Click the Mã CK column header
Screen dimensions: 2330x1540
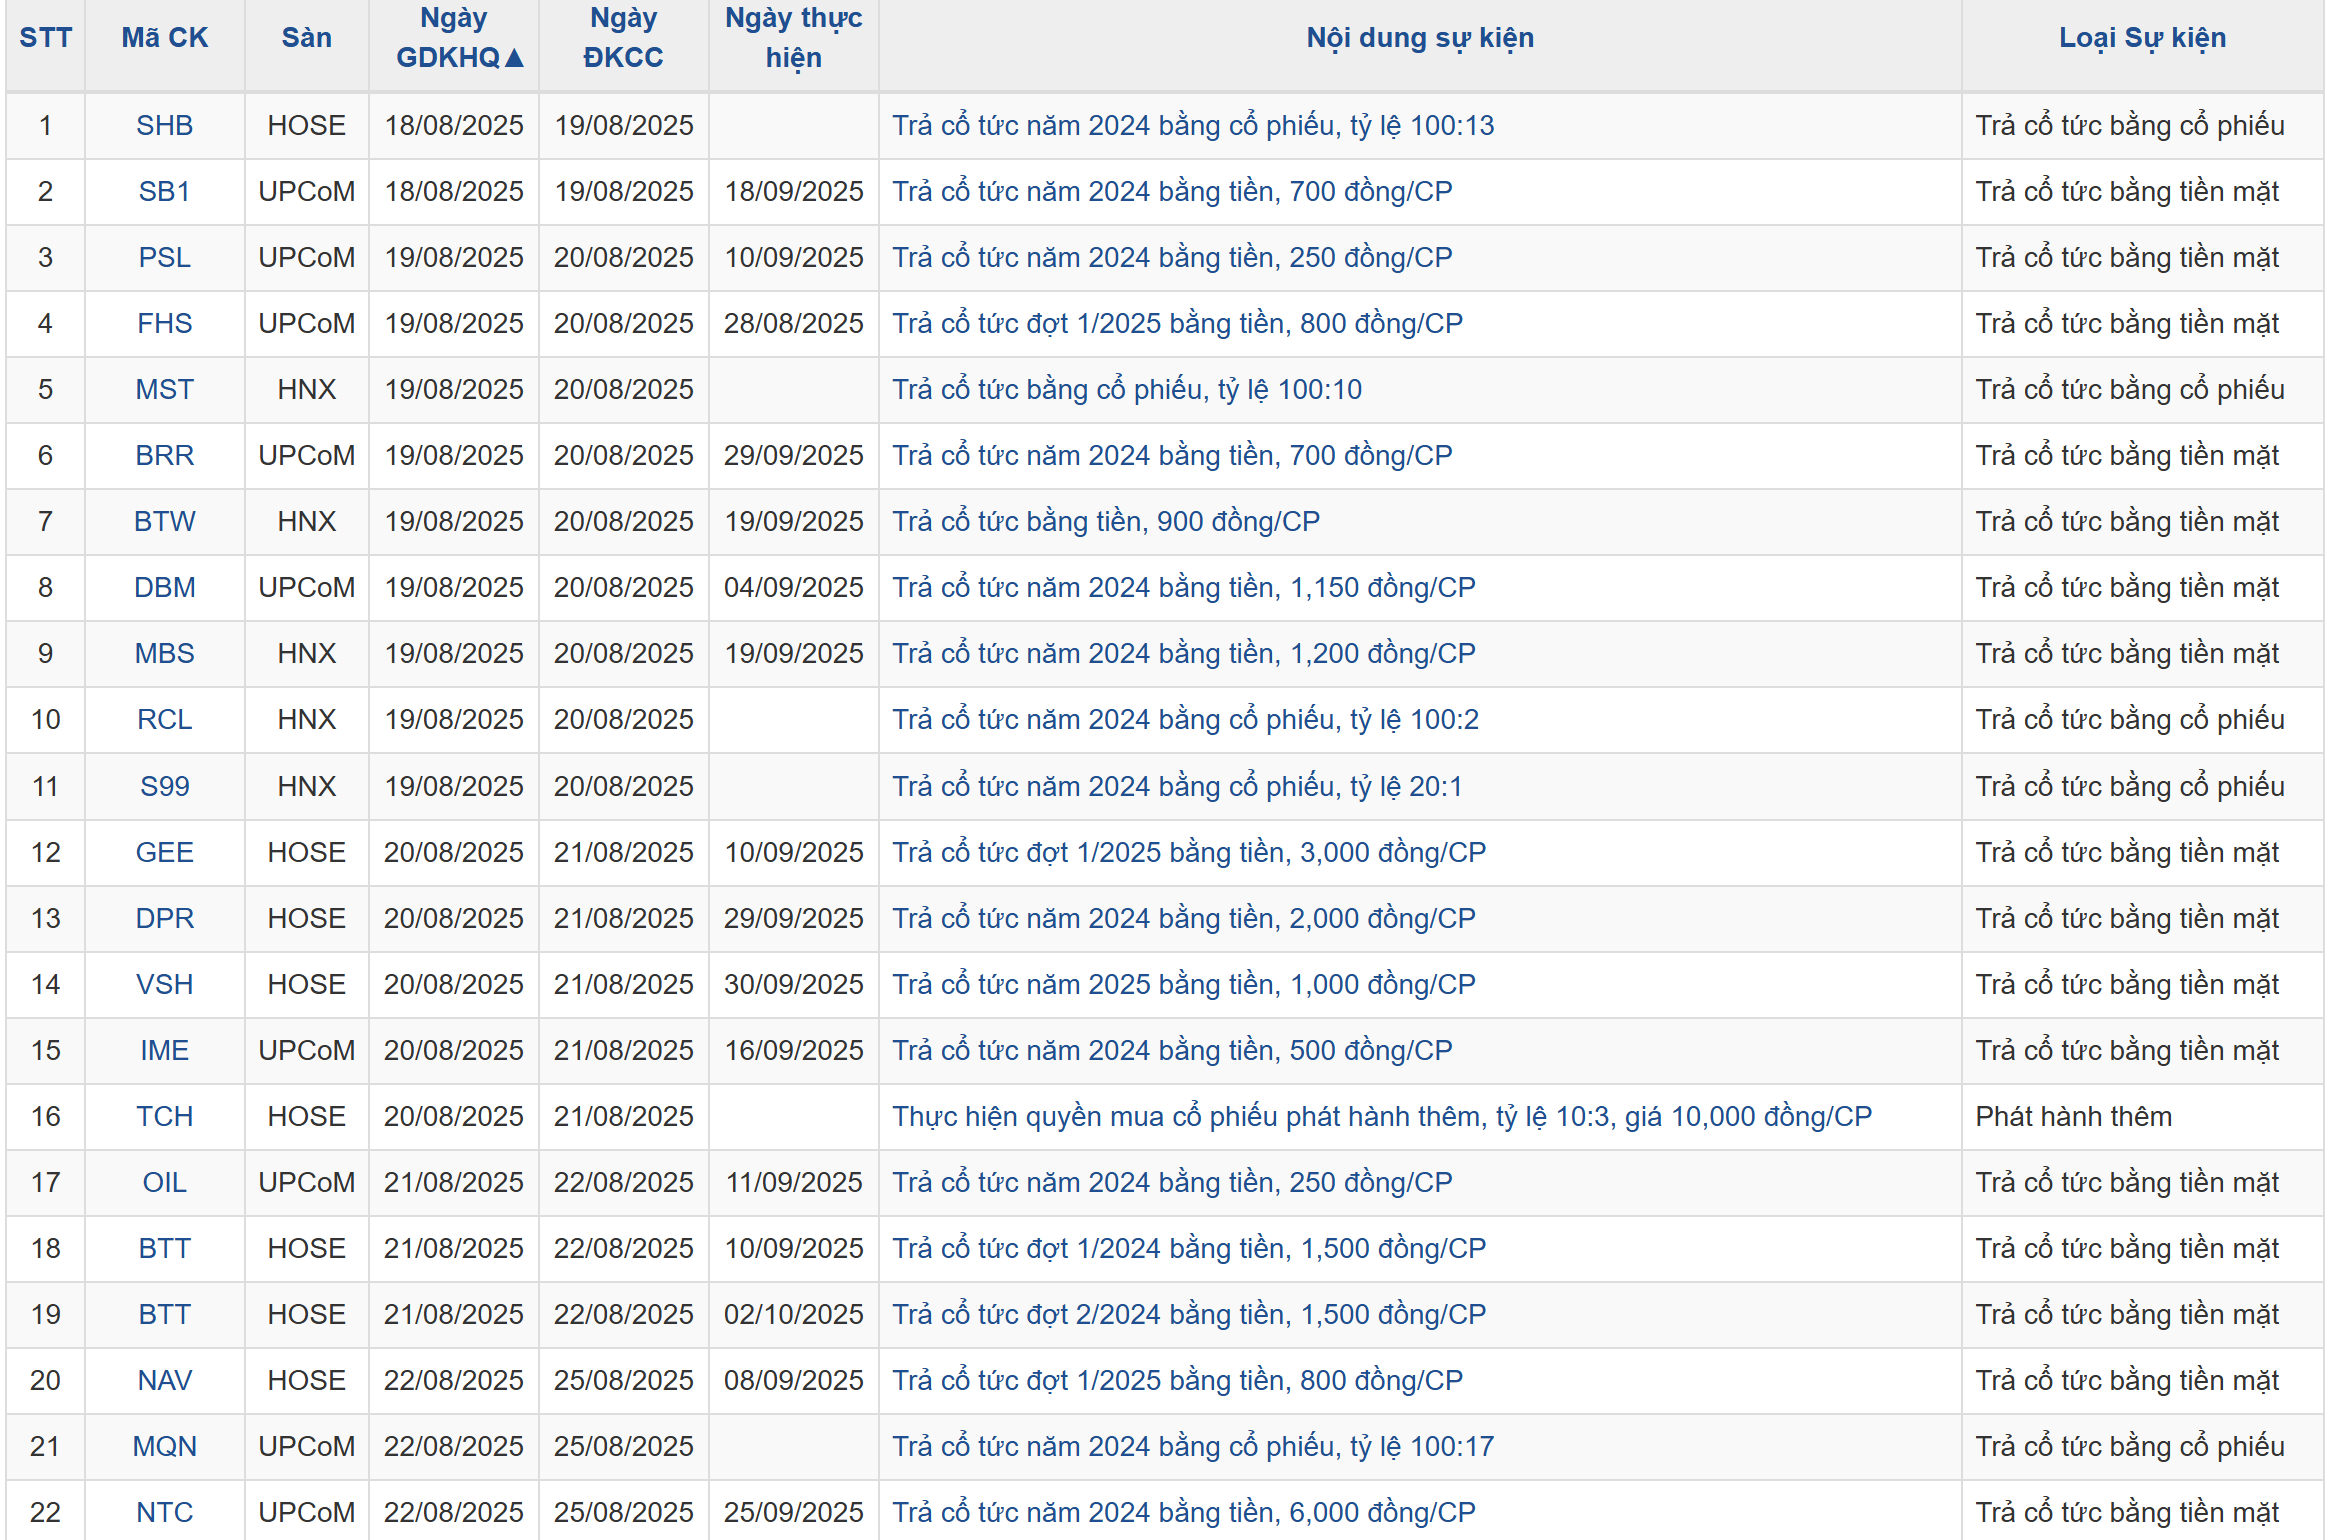point(165,38)
